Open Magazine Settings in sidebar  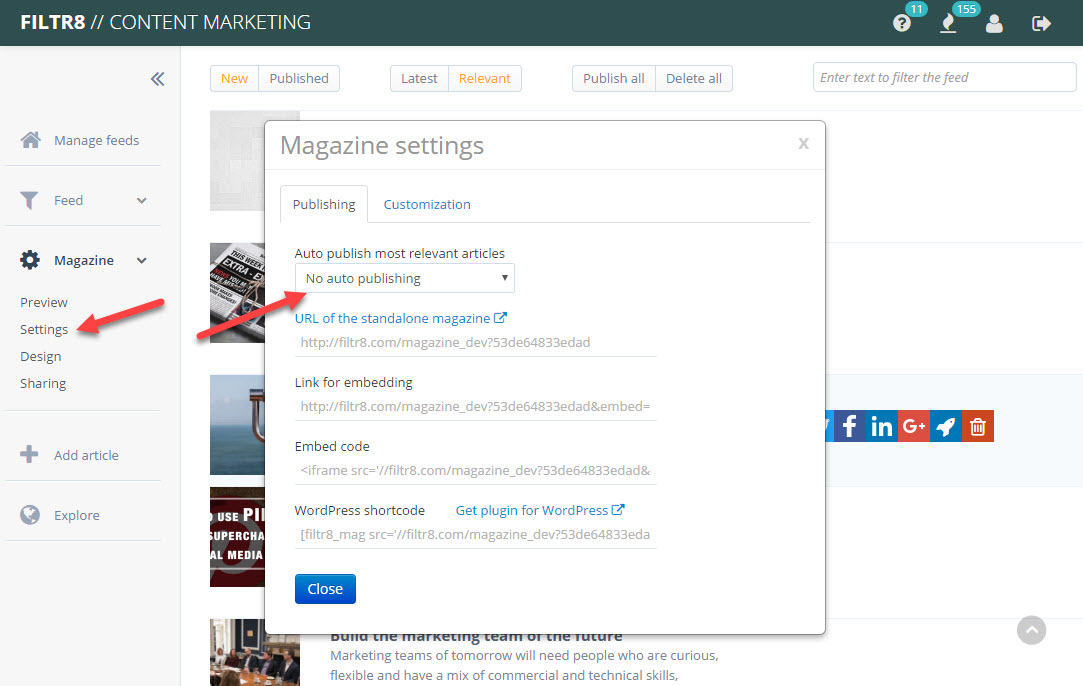click(44, 330)
